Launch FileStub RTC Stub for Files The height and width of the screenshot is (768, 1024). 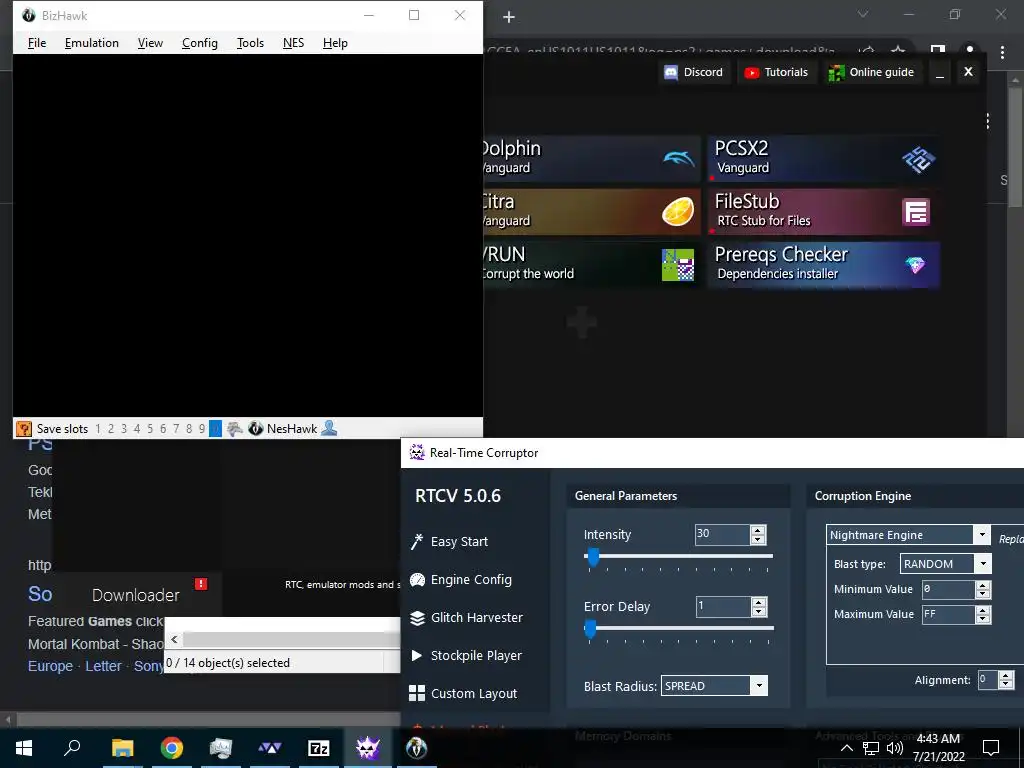(x=824, y=212)
